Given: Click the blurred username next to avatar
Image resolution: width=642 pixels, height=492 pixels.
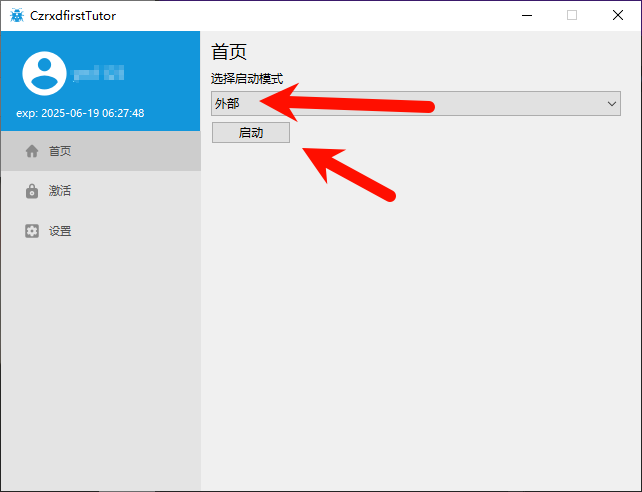Looking at the screenshot, I should (x=97, y=74).
